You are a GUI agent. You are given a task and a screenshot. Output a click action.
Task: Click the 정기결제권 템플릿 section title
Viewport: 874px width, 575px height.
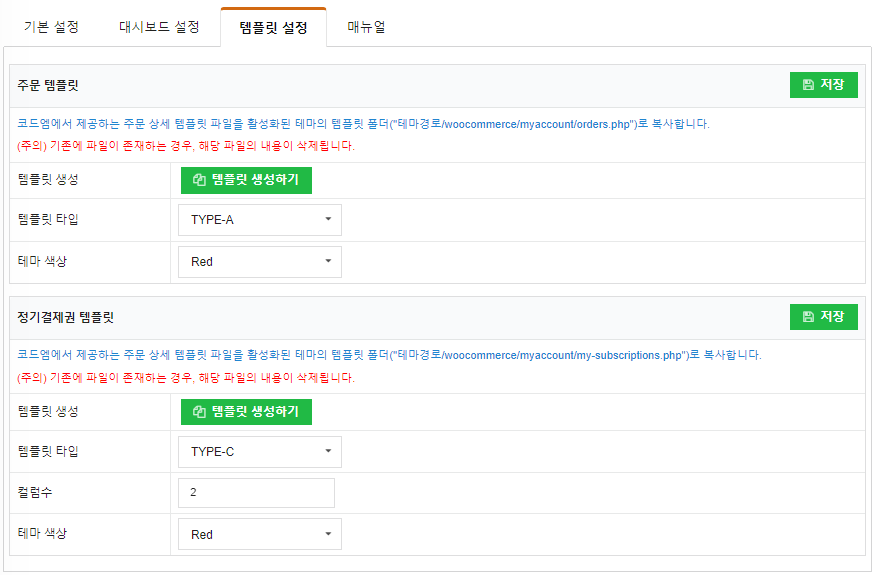pyautogui.click(x=66, y=318)
